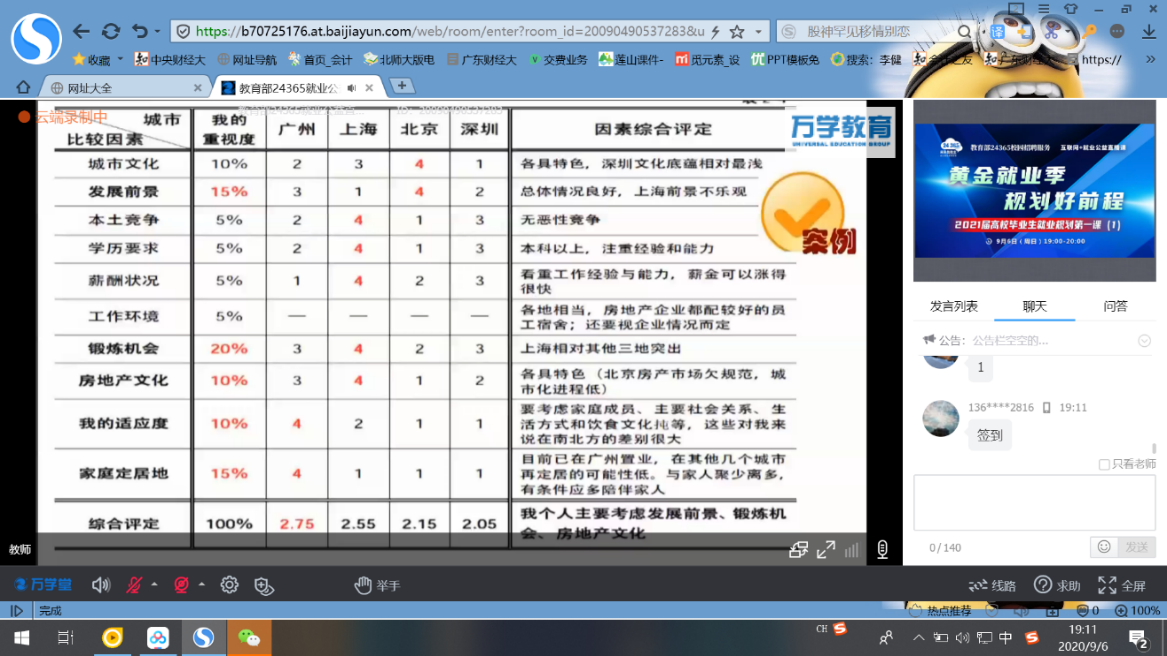Open the 广东财经大 bookmark
This screenshot has width=1167, height=656.
(x=482, y=60)
